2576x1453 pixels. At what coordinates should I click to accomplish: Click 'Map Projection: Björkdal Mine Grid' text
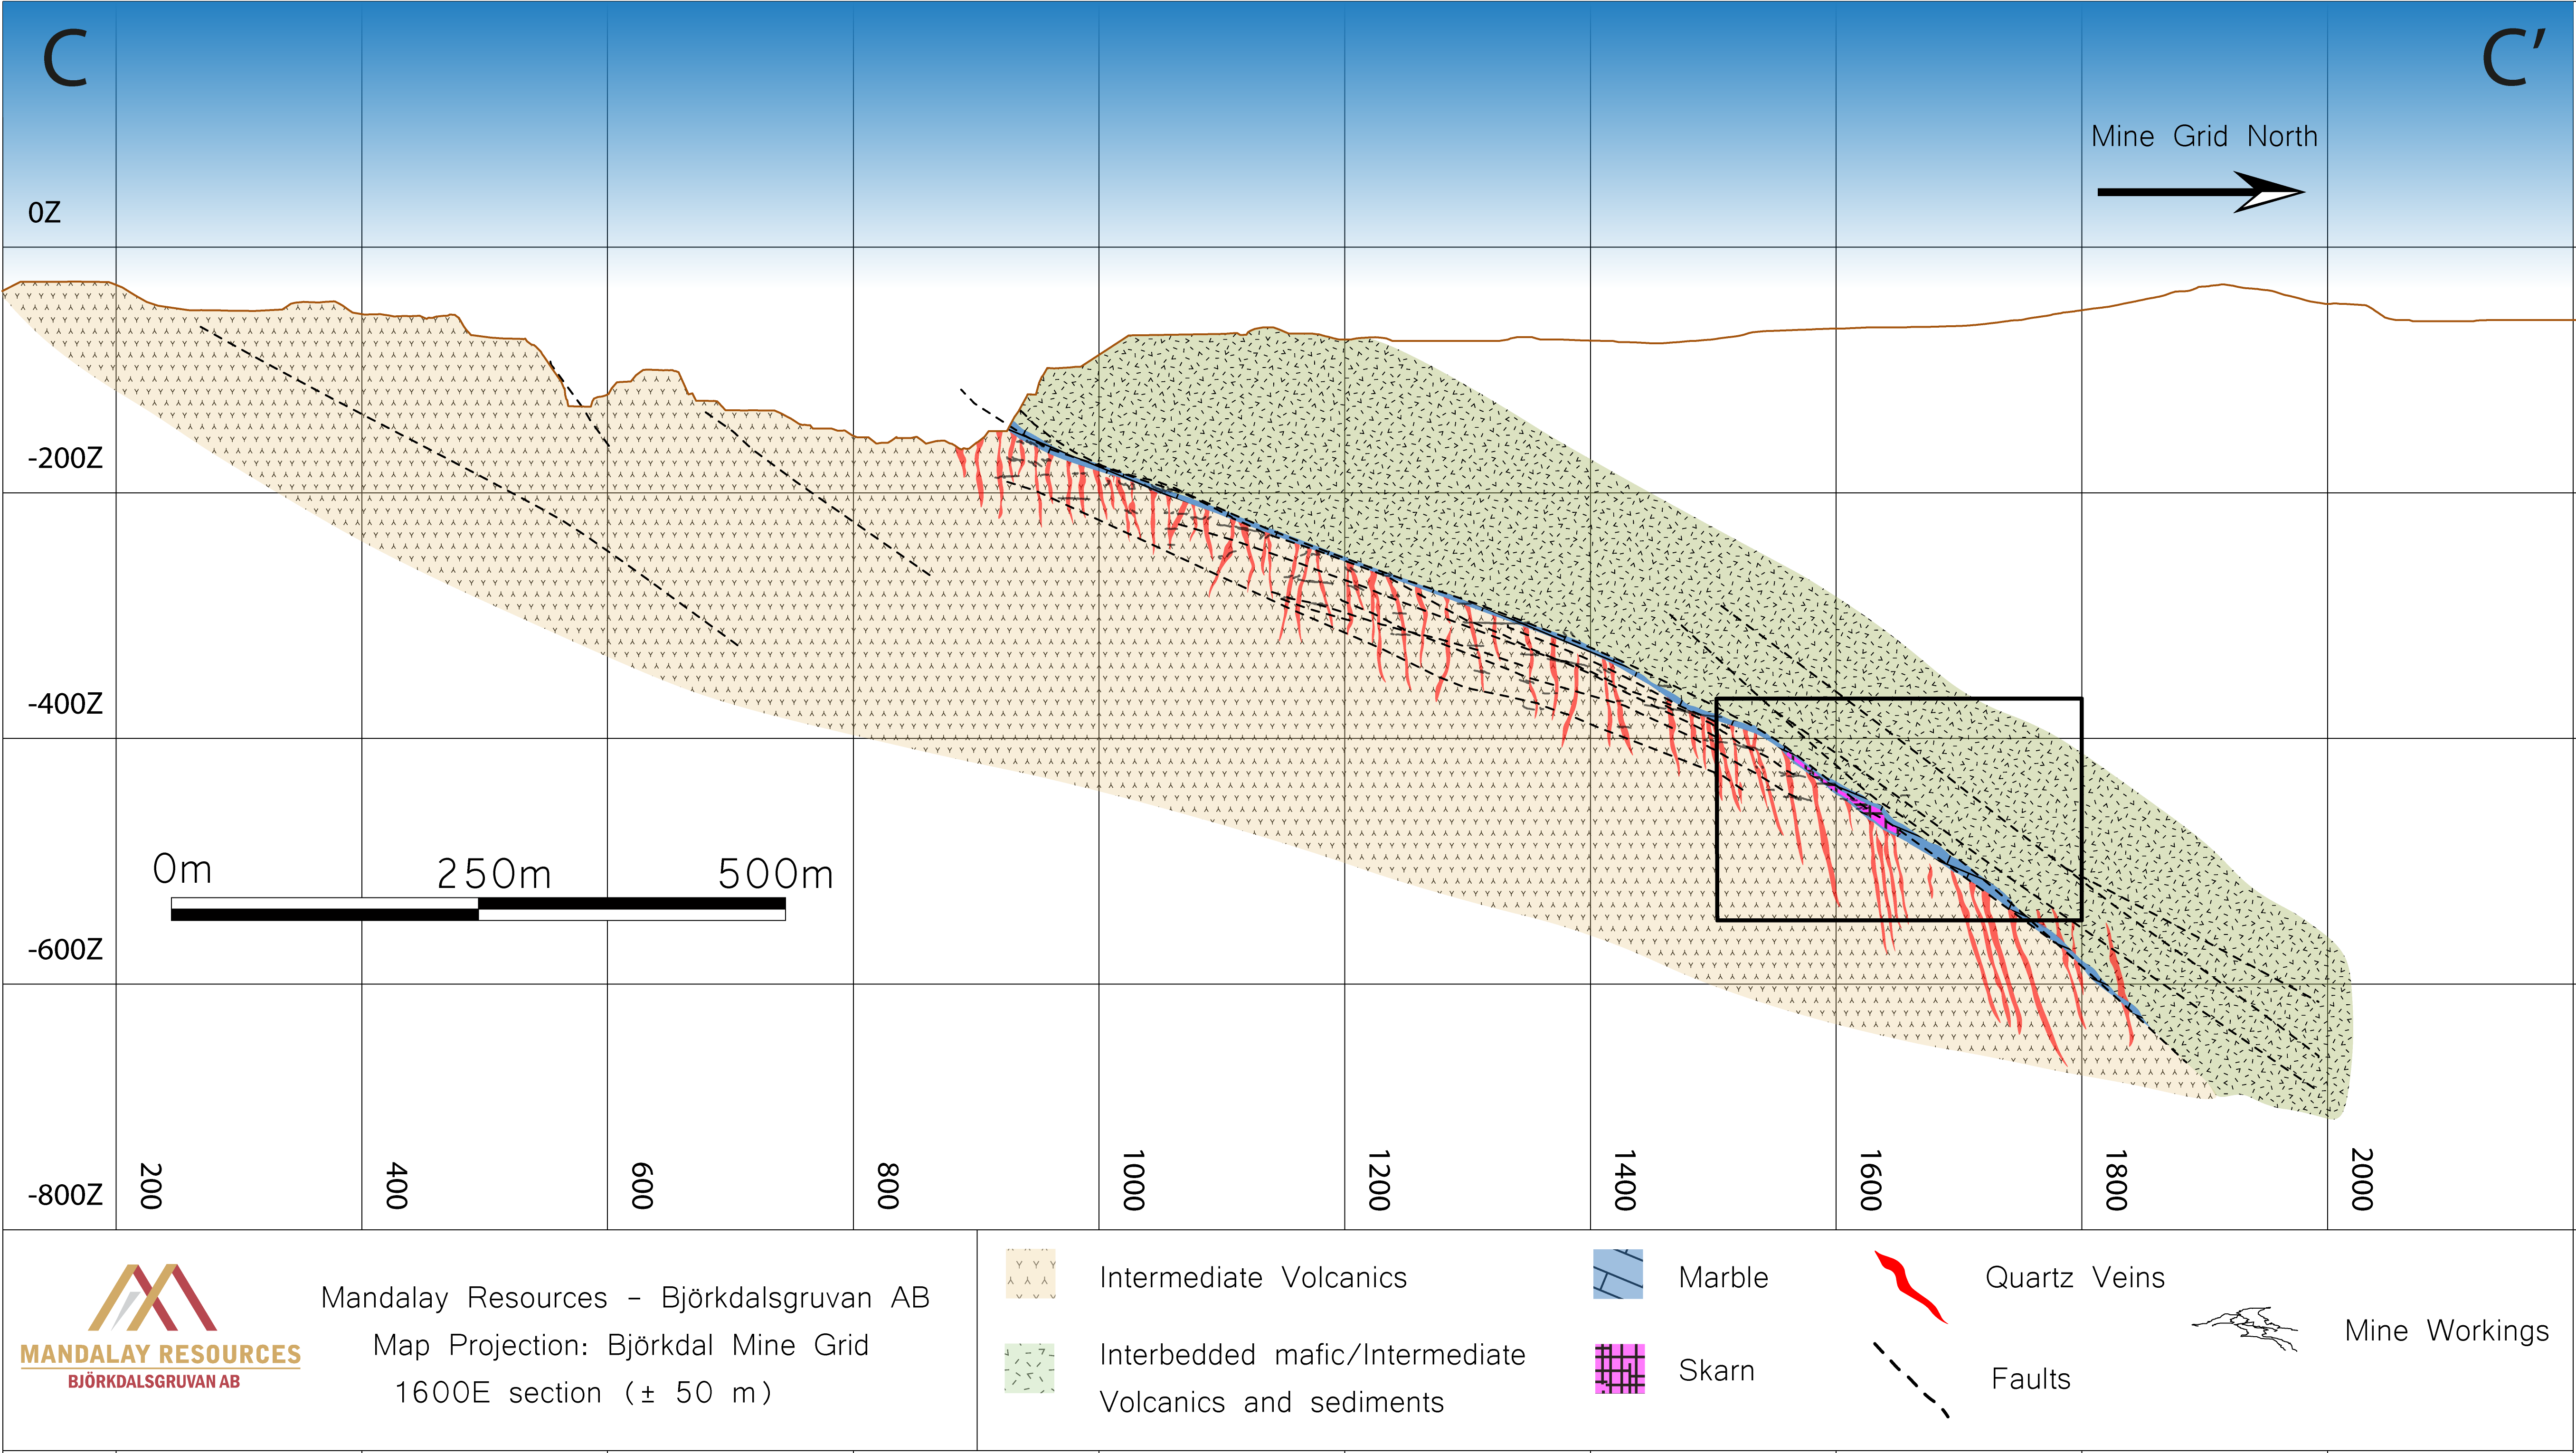621,1345
